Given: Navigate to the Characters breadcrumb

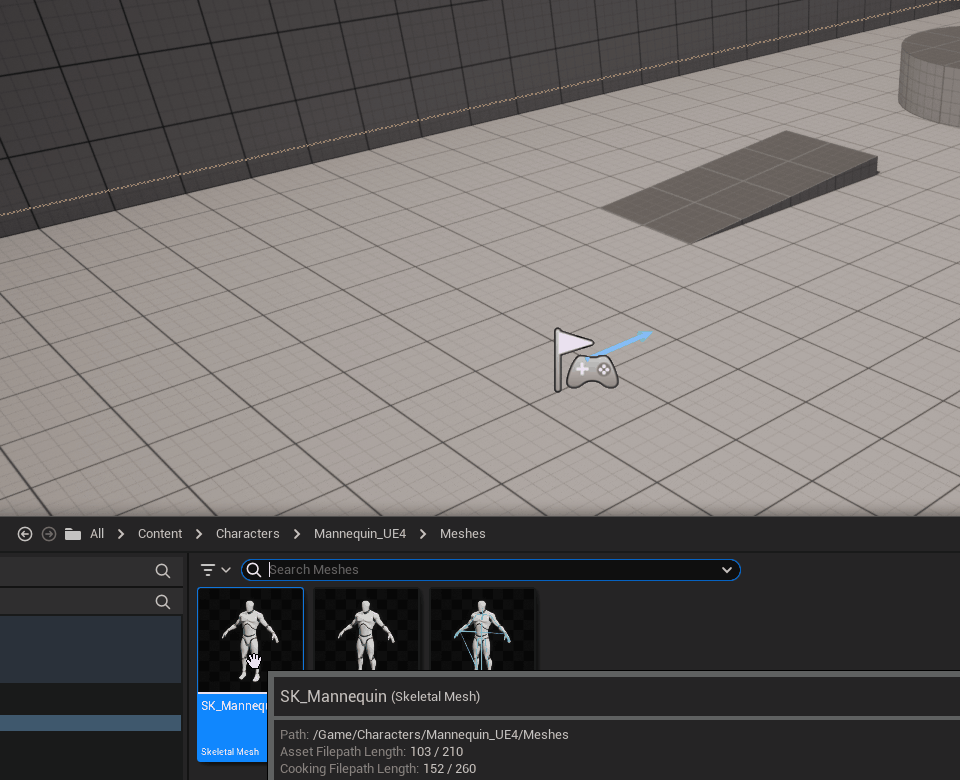Looking at the screenshot, I should tap(247, 534).
